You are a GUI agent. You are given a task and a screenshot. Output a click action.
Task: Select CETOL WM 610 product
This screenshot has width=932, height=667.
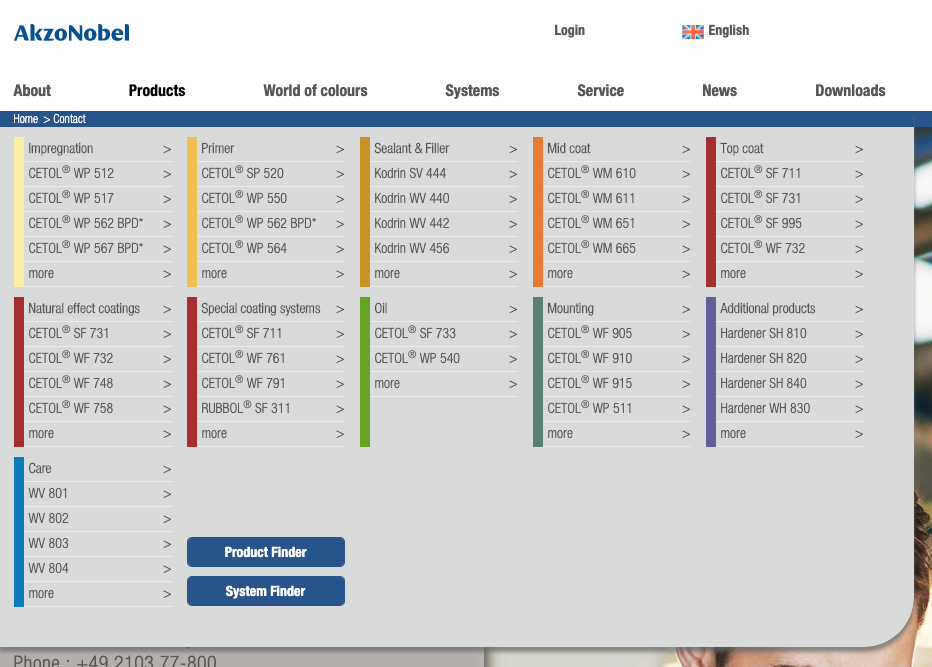tap(591, 174)
